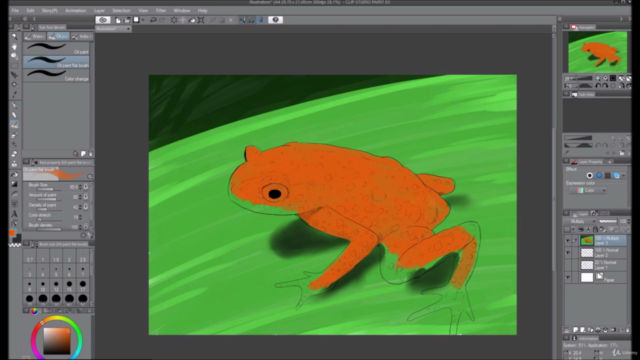Select the Eyedropper tool
Image resolution: width=640 pixels, height=360 pixels.
tap(14, 94)
